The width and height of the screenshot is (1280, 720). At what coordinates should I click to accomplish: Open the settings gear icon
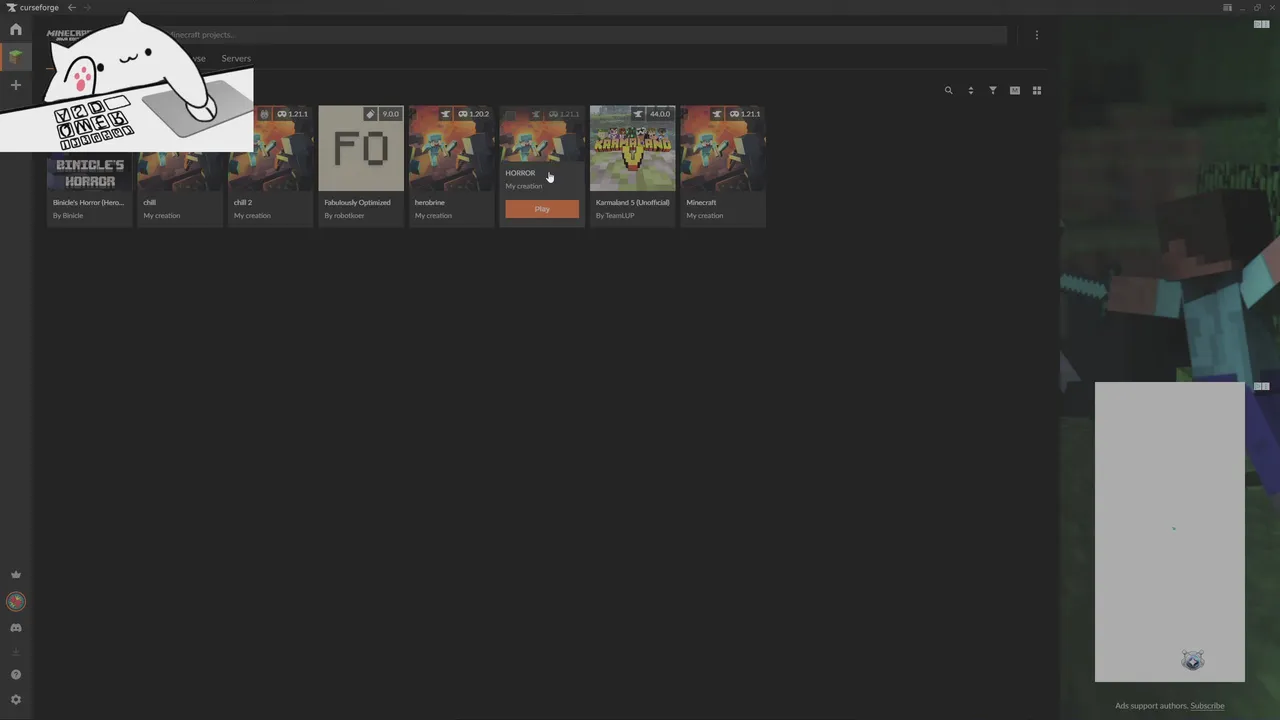click(x=15, y=700)
